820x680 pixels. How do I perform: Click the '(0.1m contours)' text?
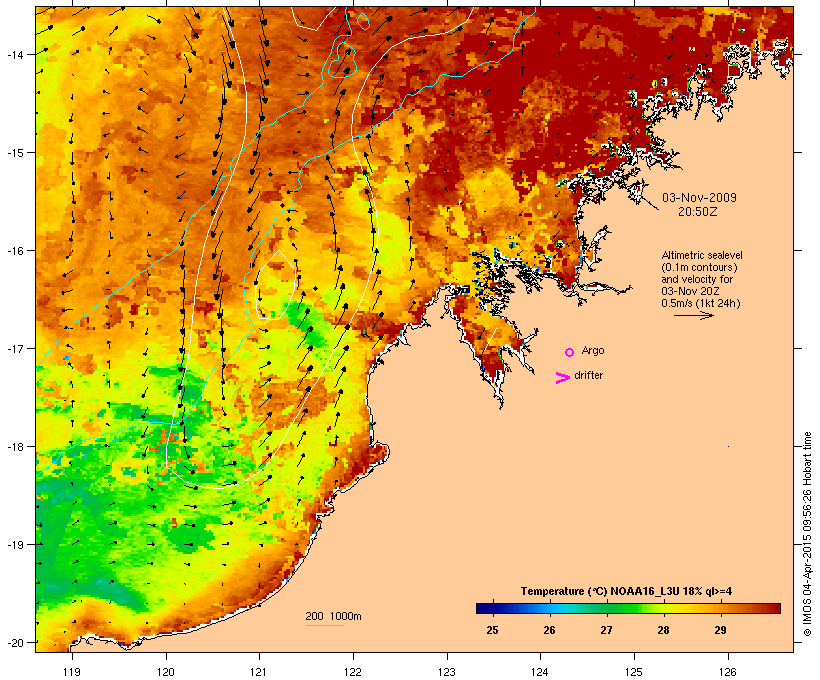pyautogui.click(x=699, y=267)
